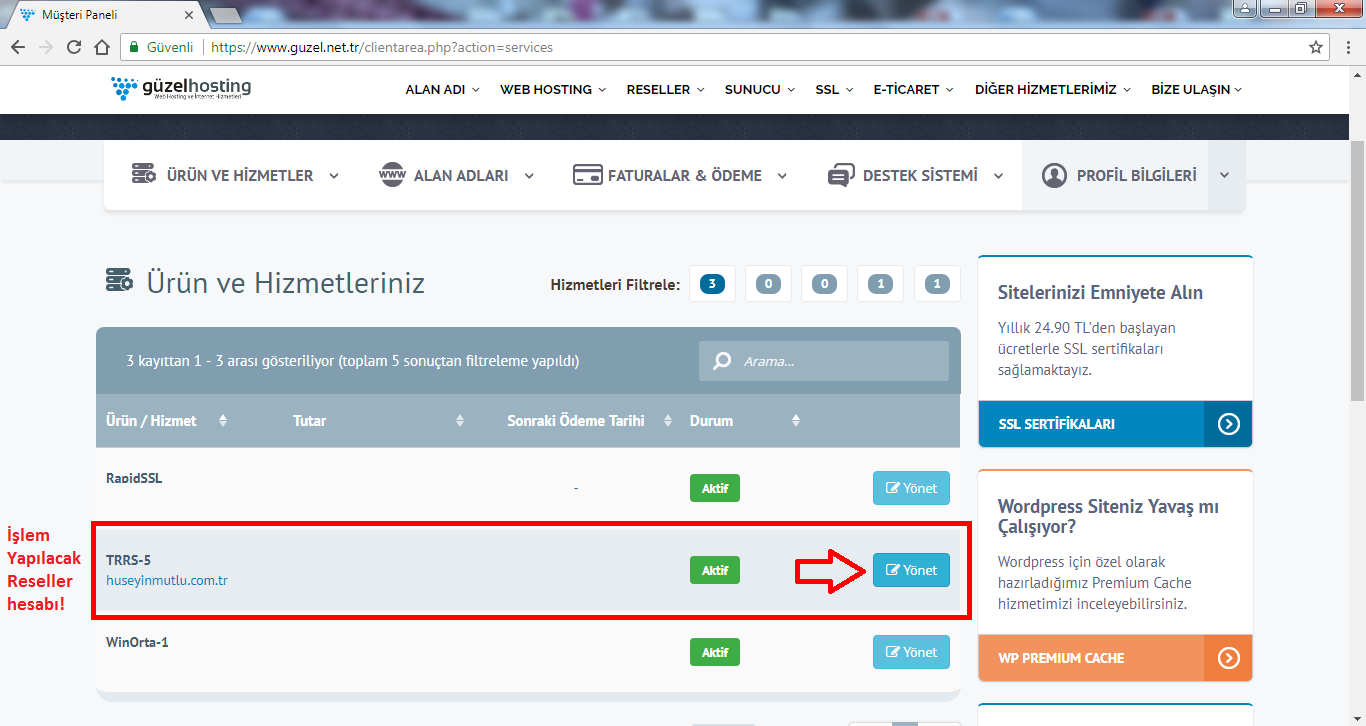Open Chrome three-dot menu

1347,47
